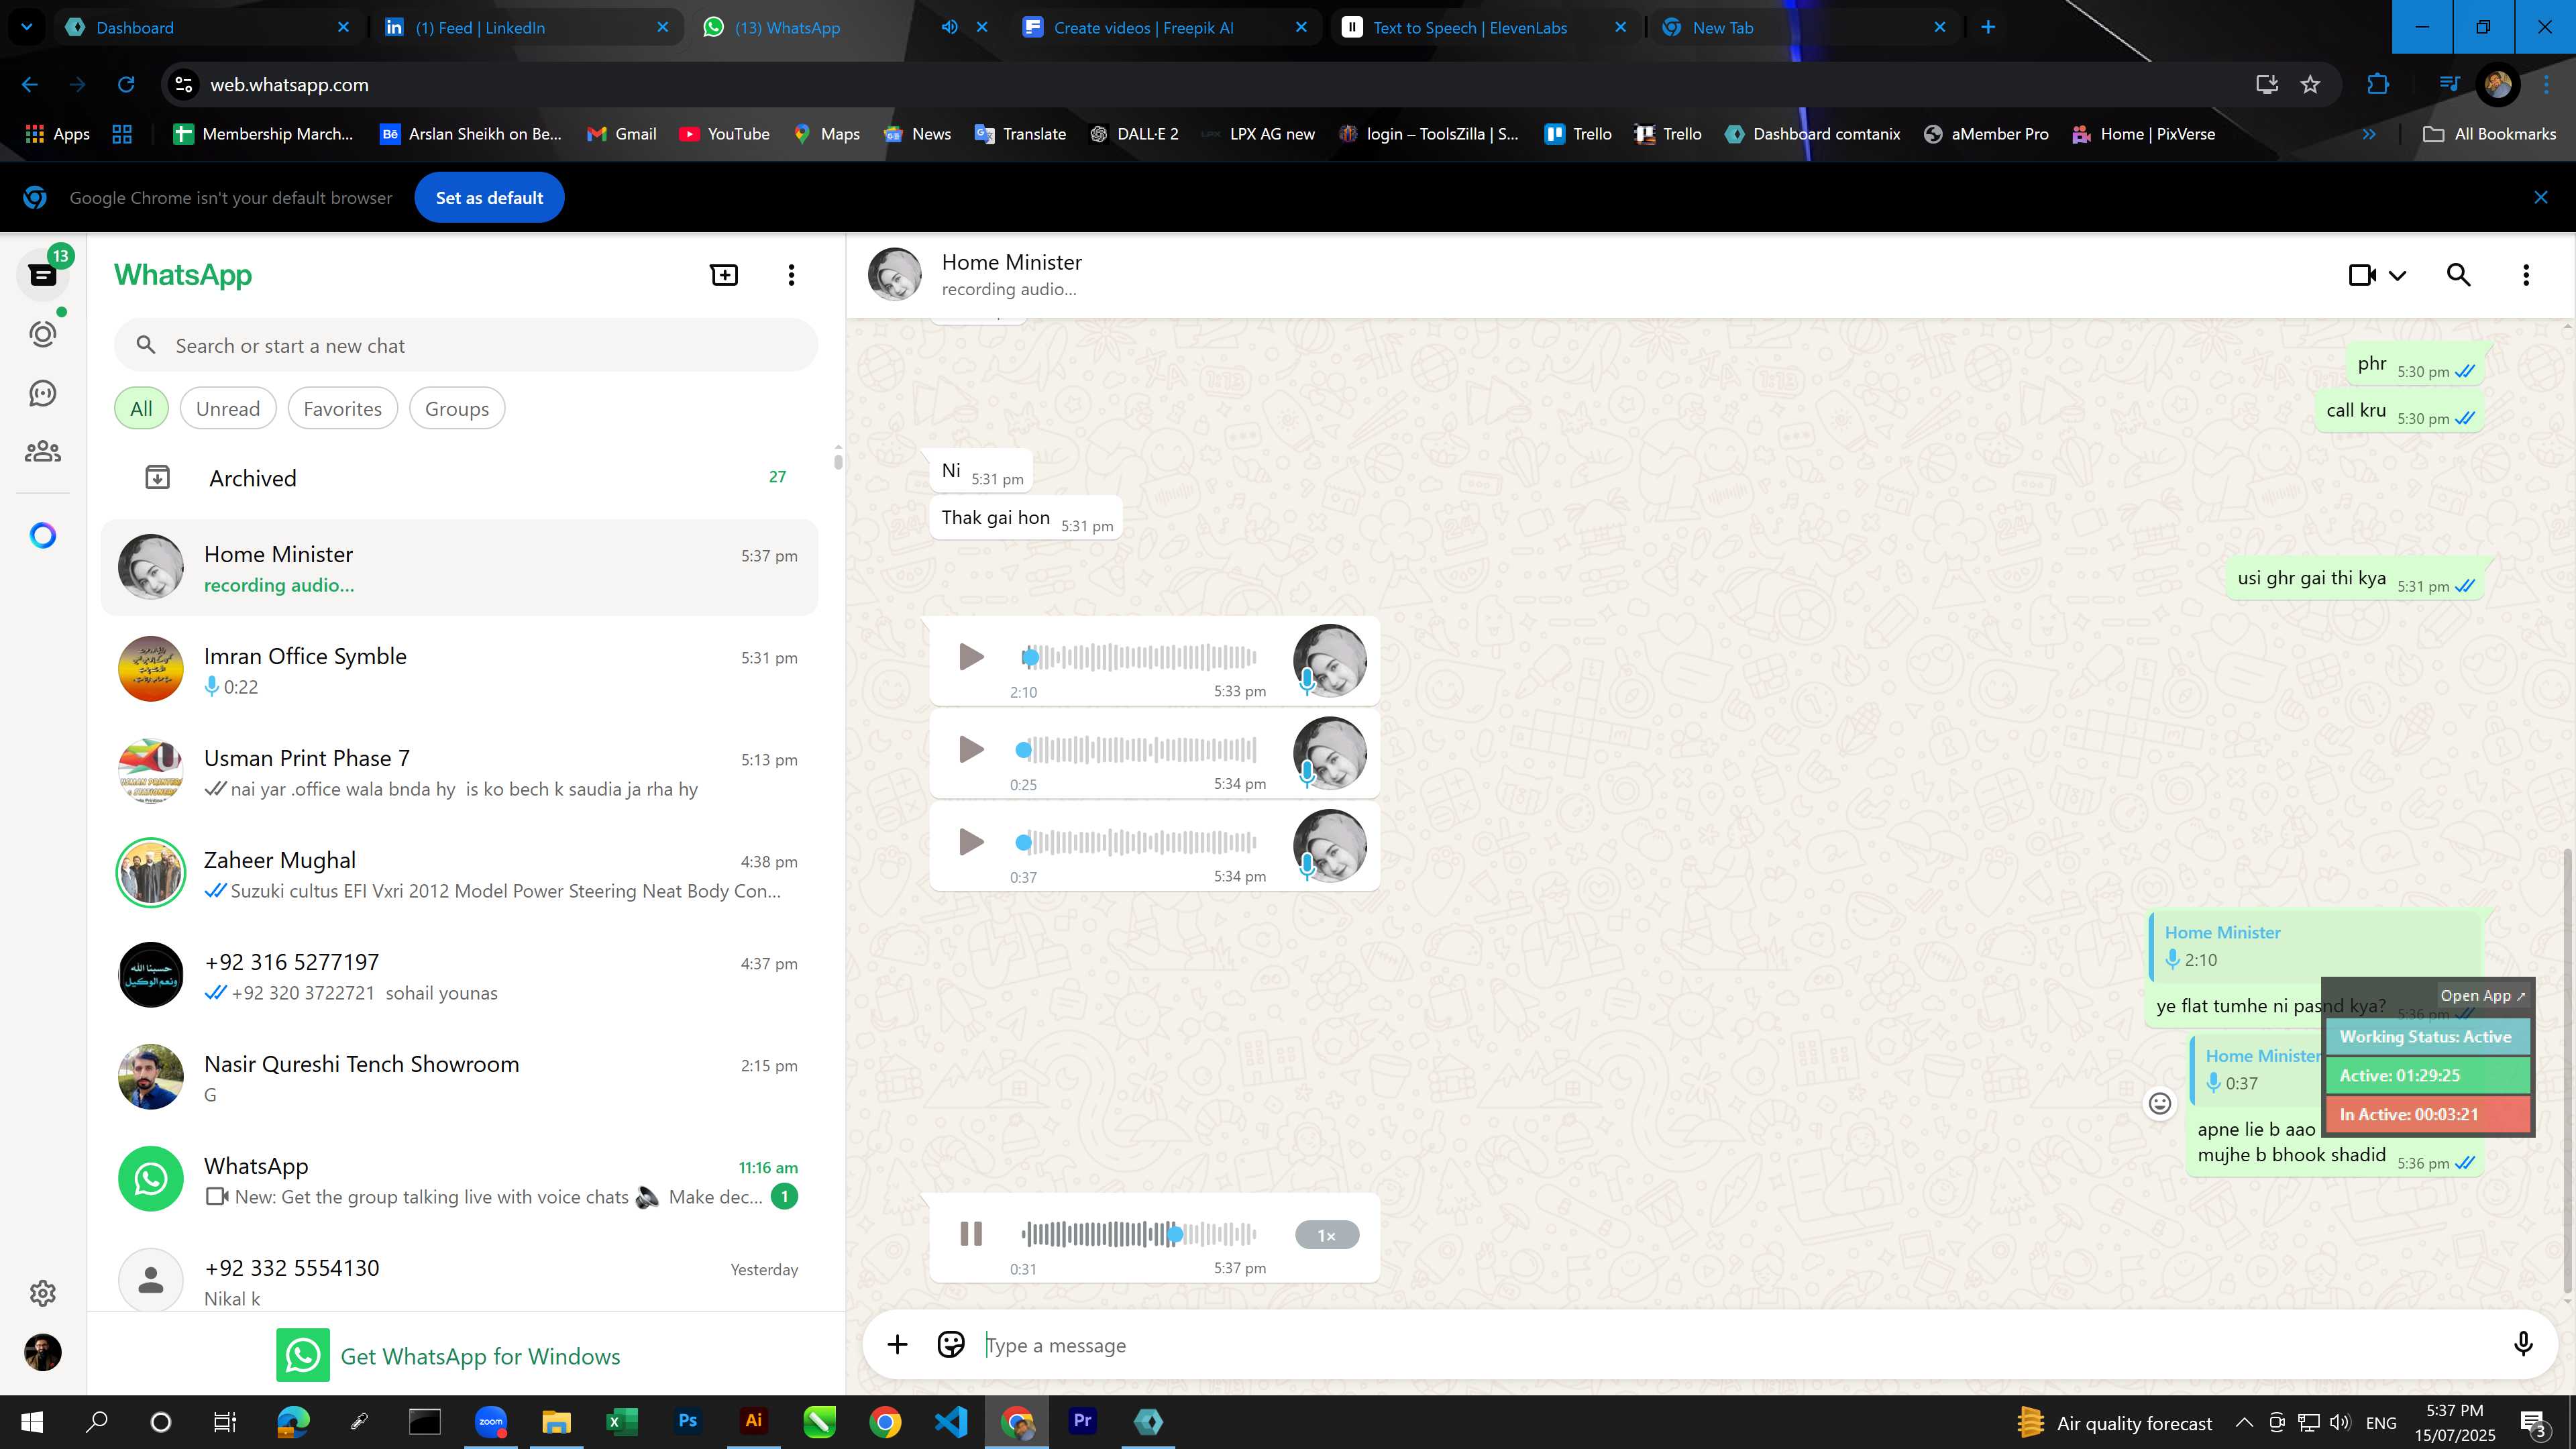Viewport: 2576px width, 1449px height.
Task: Open Zaheer Mughal chat
Action: coord(460,874)
